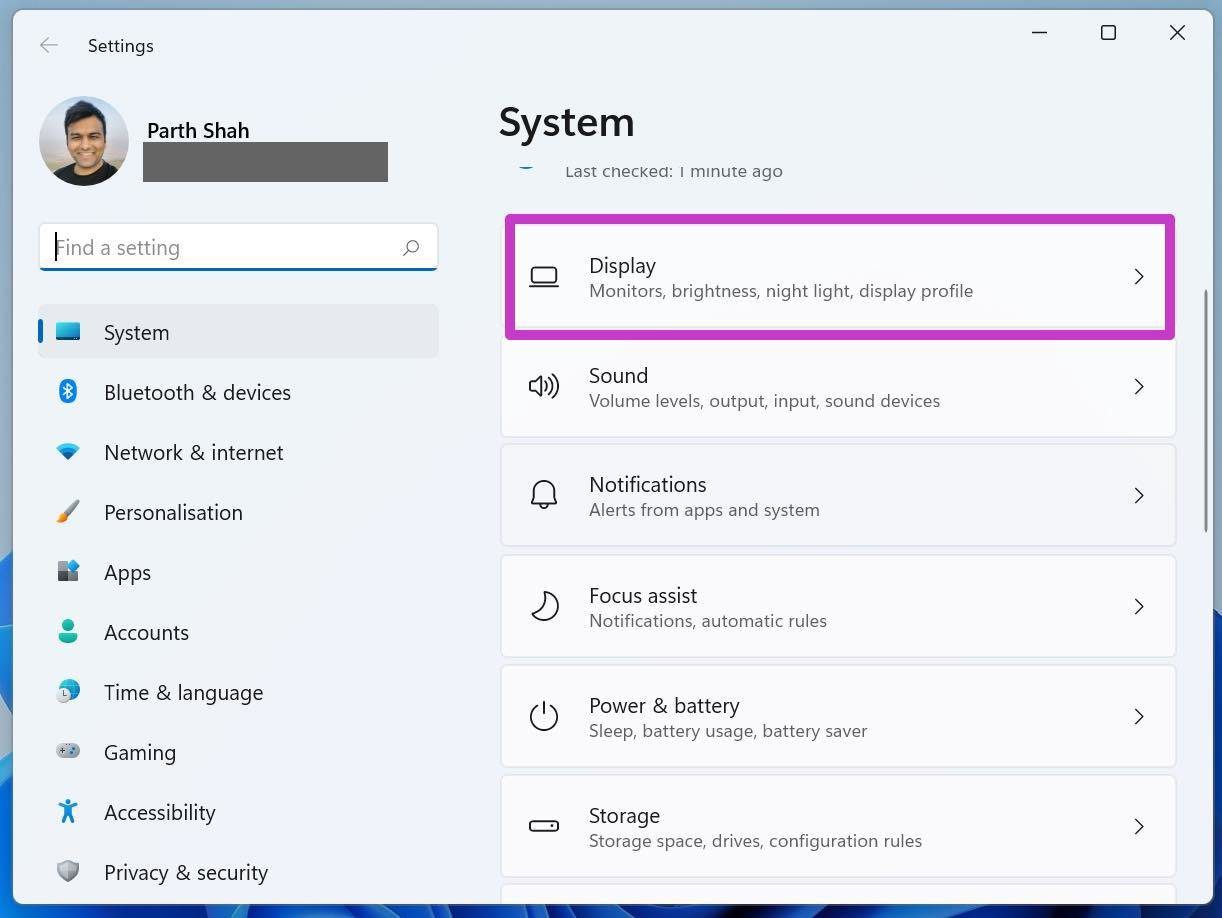The height and width of the screenshot is (918, 1222).
Task: Click the Accessibility figure icon
Action: click(68, 811)
